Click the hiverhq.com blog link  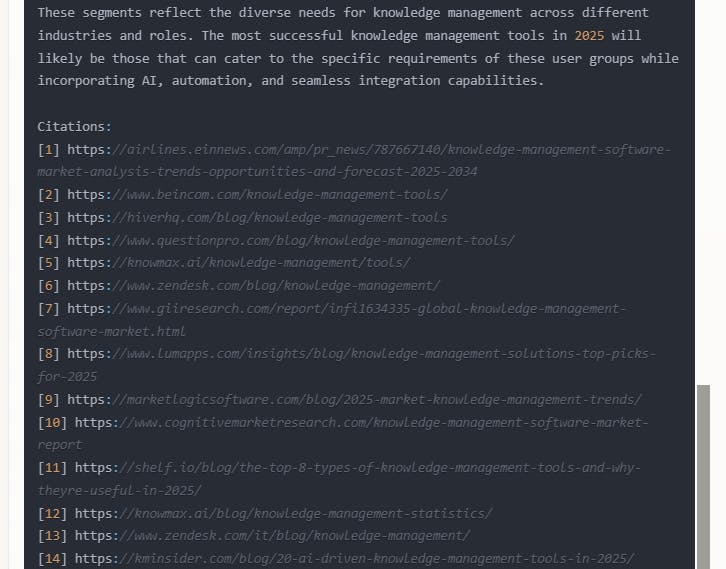280,217
